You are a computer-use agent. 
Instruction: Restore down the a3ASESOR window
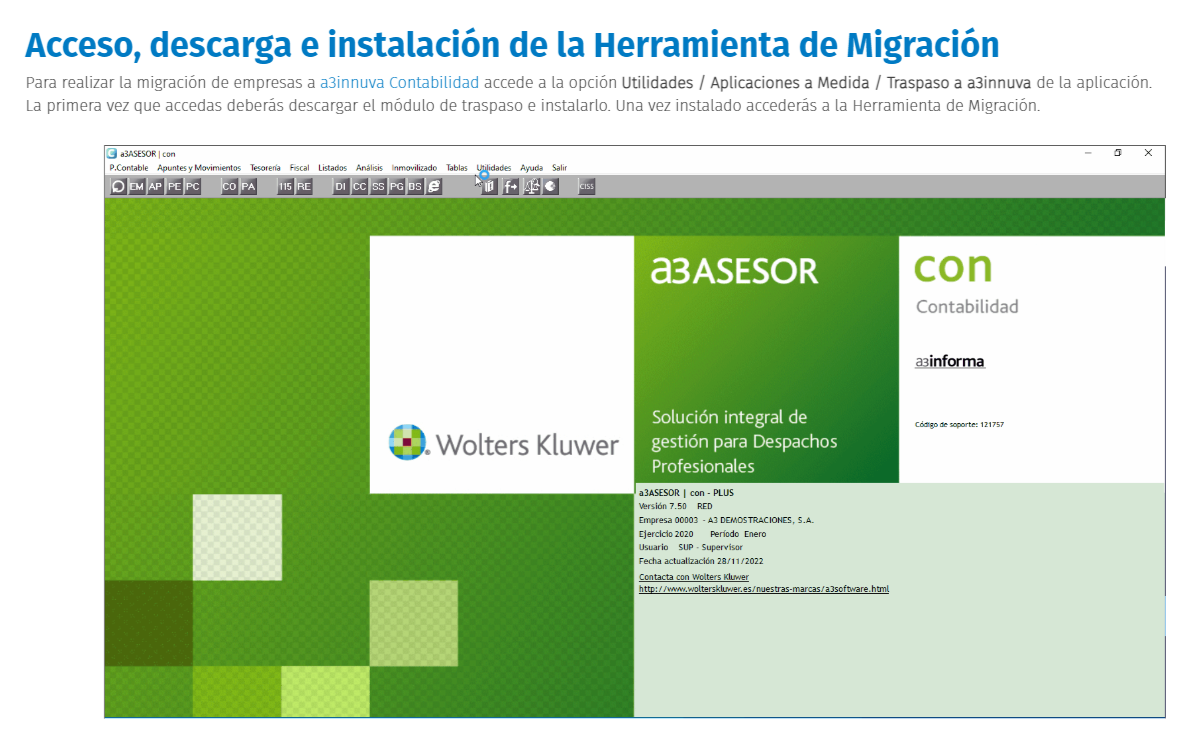1118,153
